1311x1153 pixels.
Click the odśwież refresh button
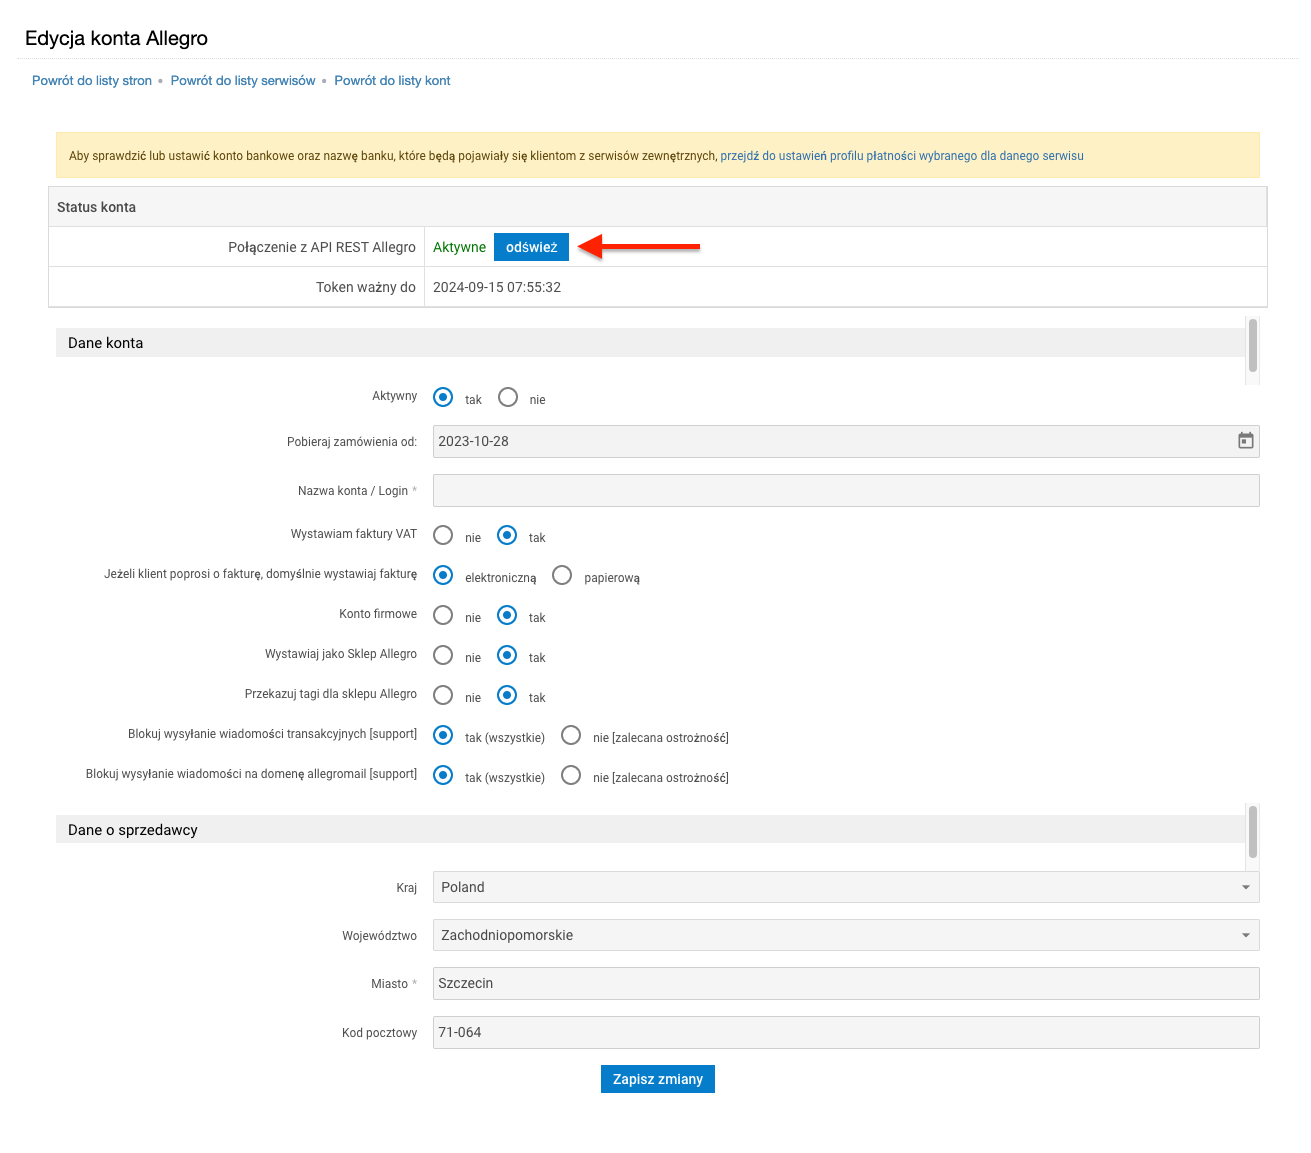coord(531,247)
